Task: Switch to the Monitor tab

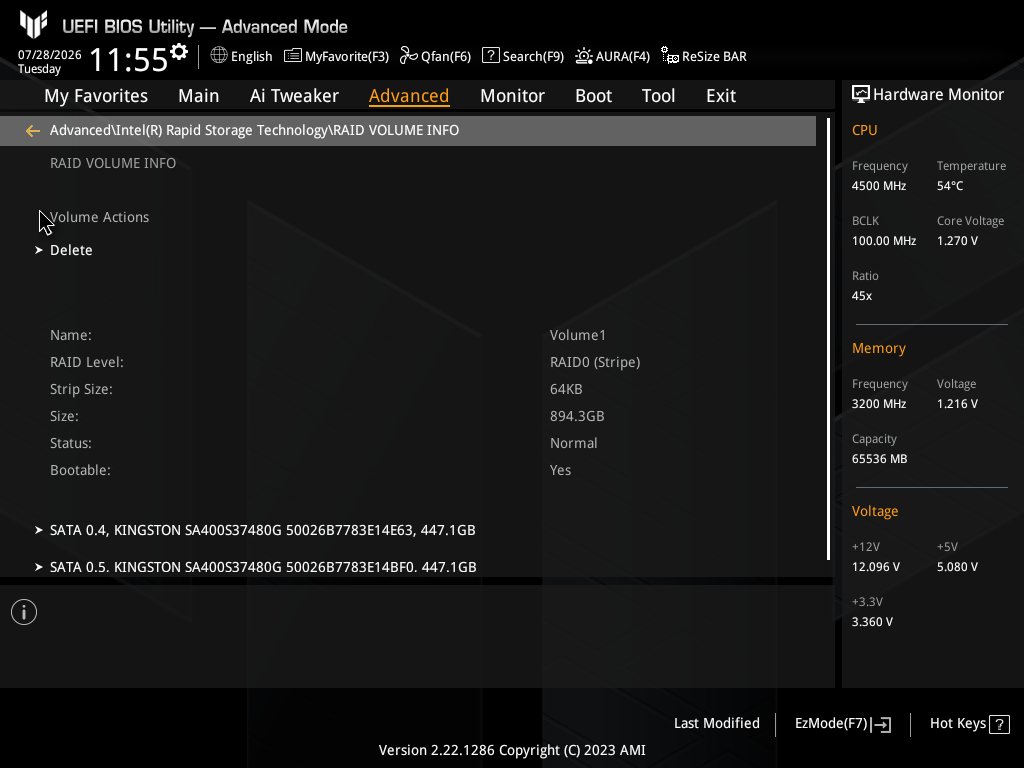Action: coord(512,96)
